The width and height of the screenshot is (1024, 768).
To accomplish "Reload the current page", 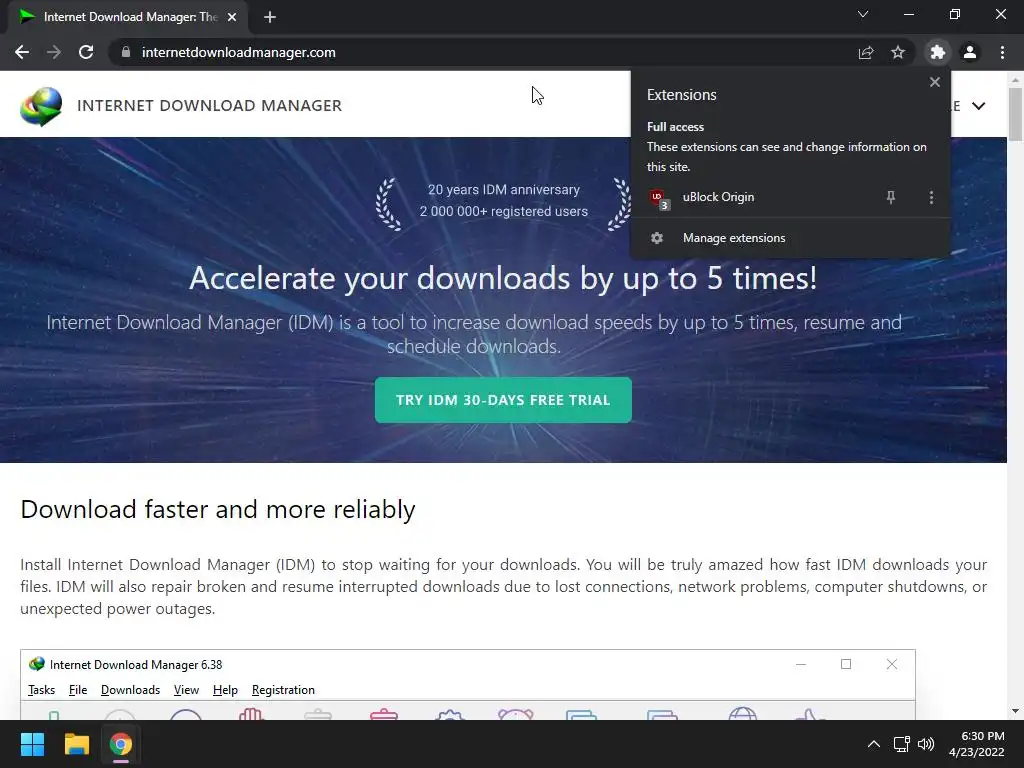I will tap(86, 52).
